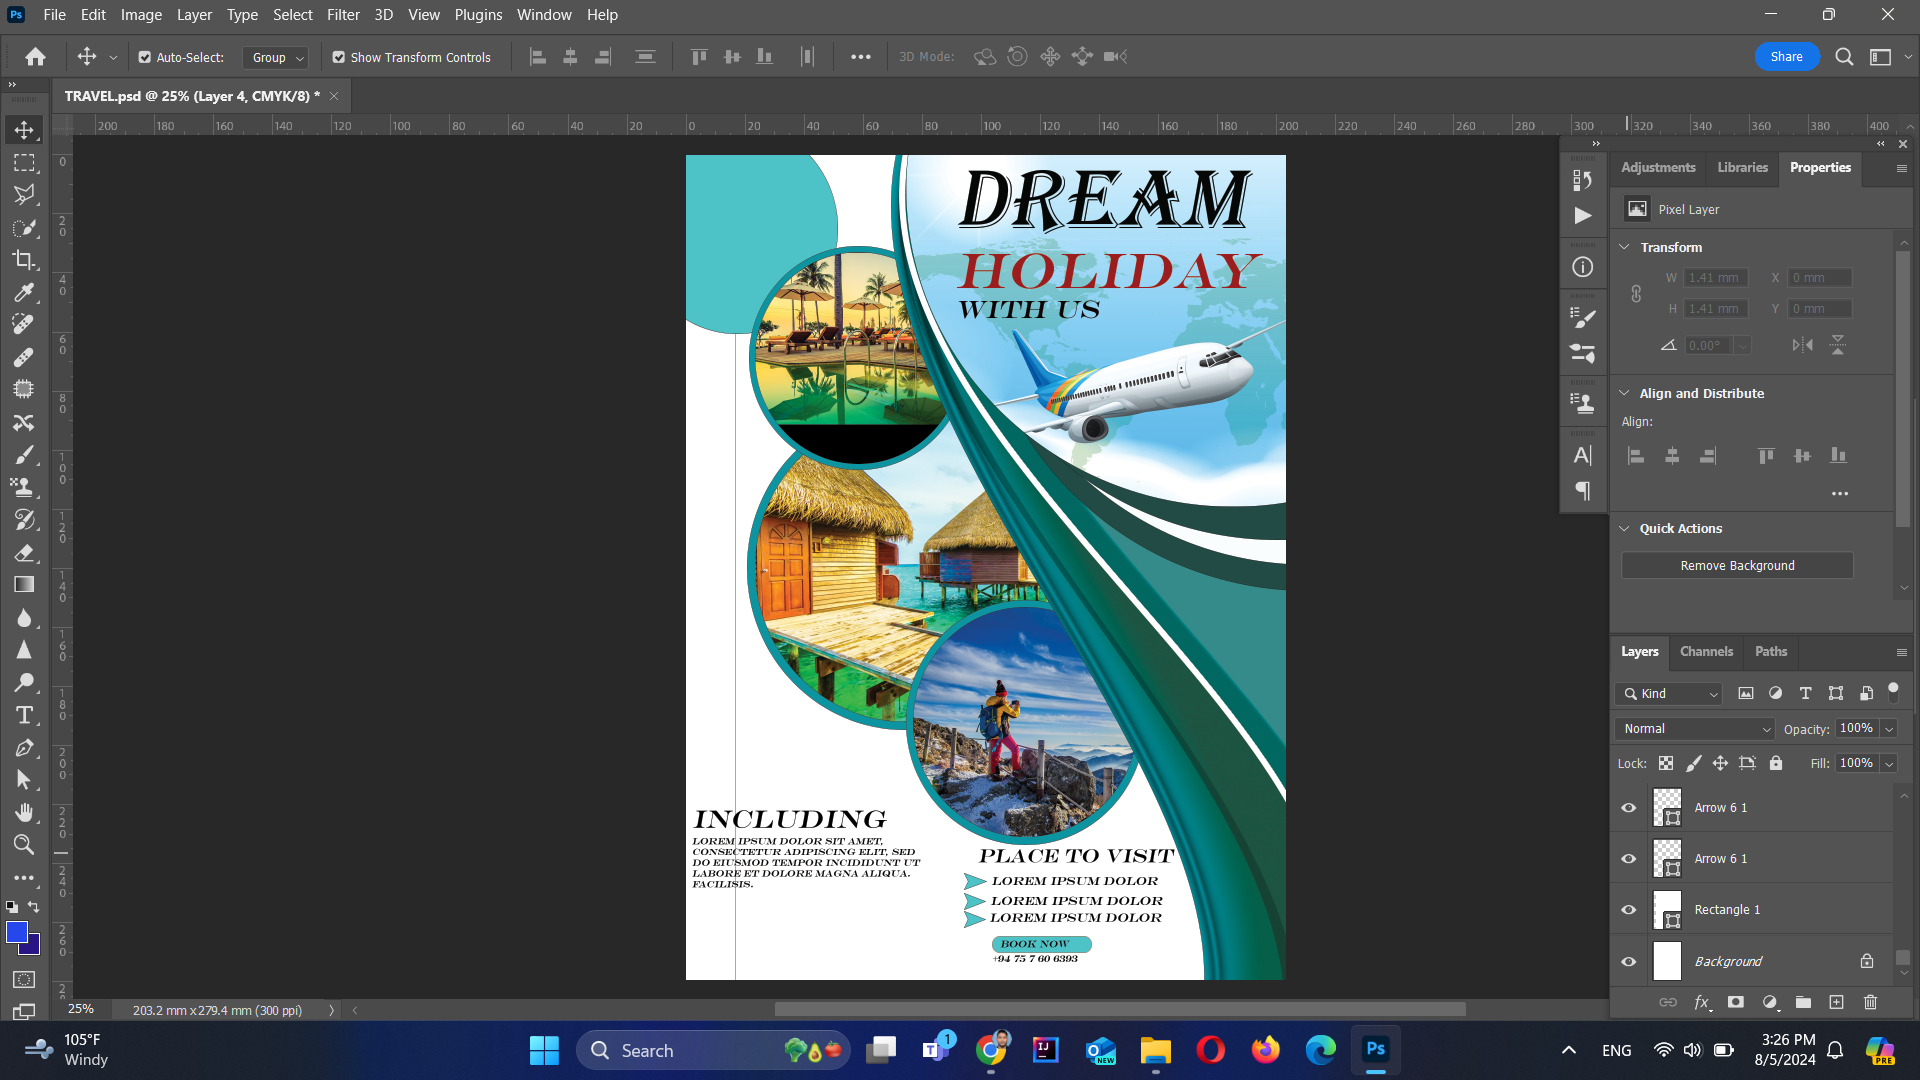Collapse the Align and Distribute section
The image size is (1920, 1080).
(1625, 393)
